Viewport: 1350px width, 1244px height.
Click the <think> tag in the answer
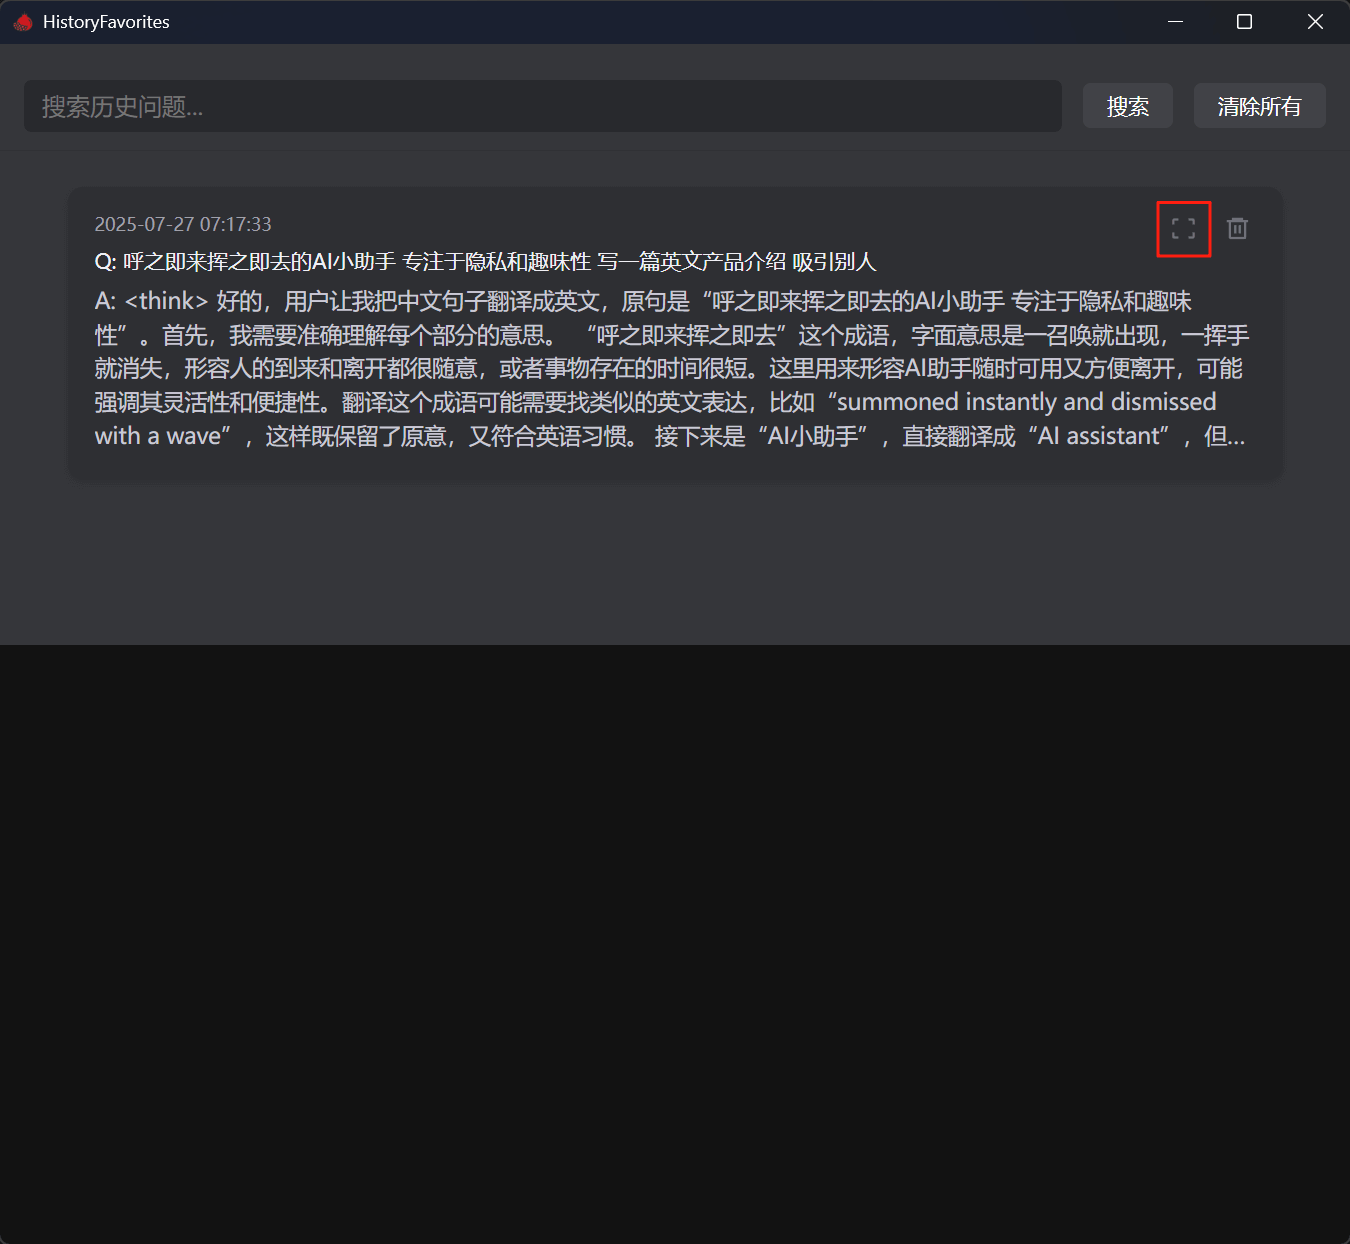[166, 301]
